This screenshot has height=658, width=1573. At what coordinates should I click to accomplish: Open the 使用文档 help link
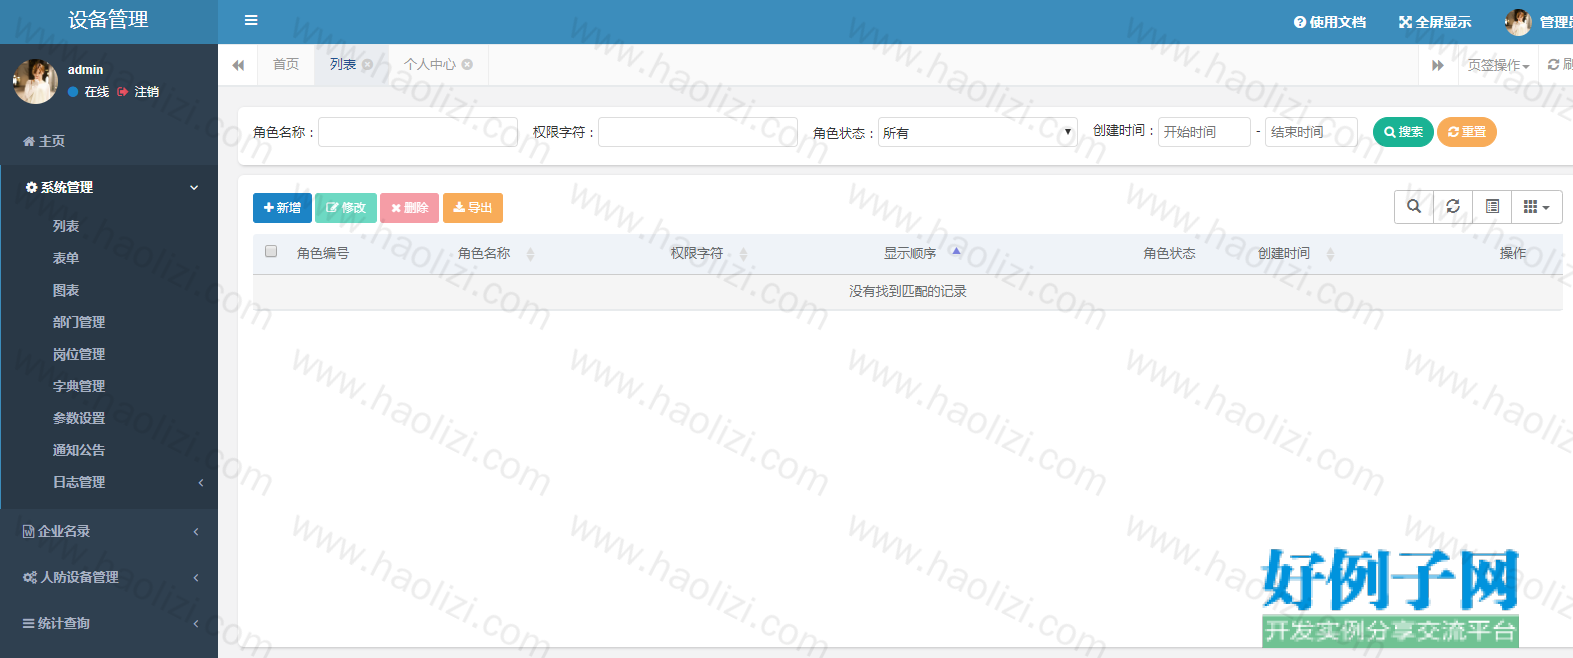click(x=1330, y=22)
